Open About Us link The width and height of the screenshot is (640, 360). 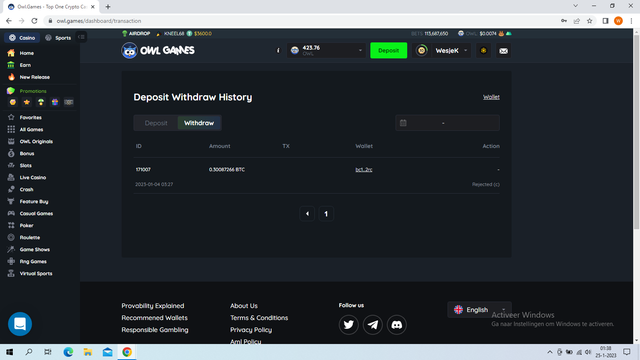[x=244, y=306]
